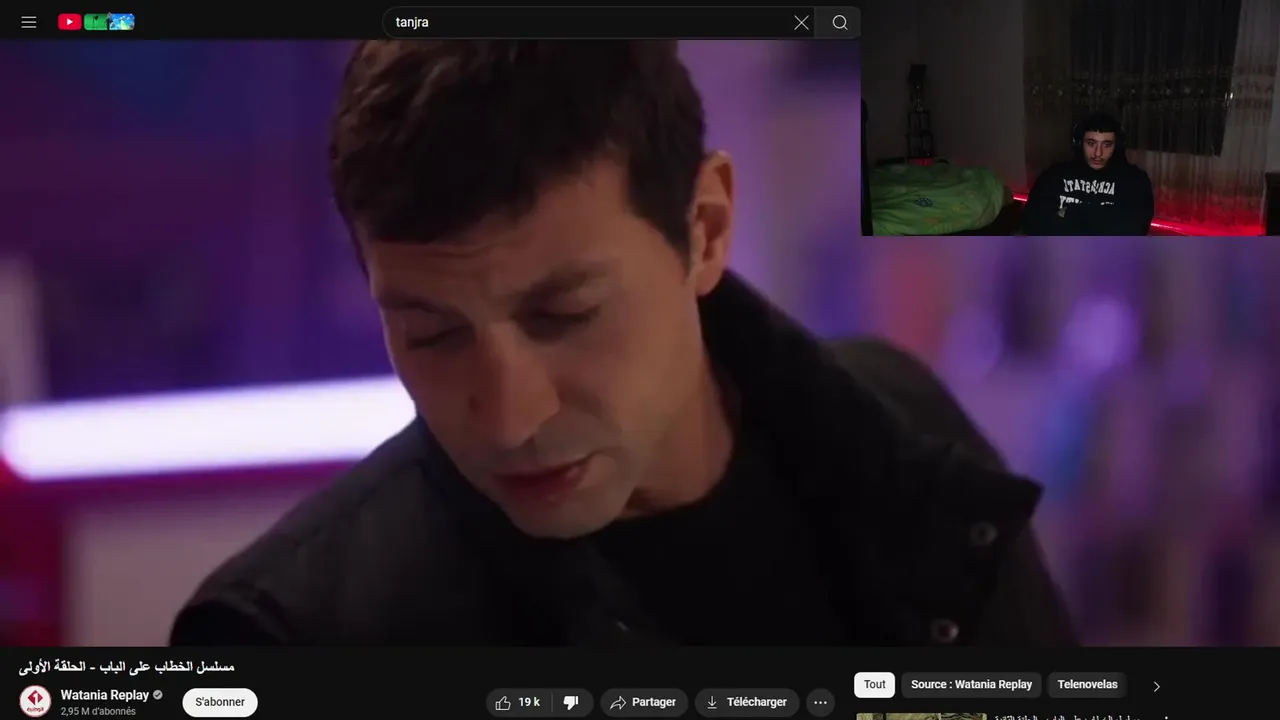Run search with magnifier button
1280x720 pixels.
pyautogui.click(x=839, y=22)
